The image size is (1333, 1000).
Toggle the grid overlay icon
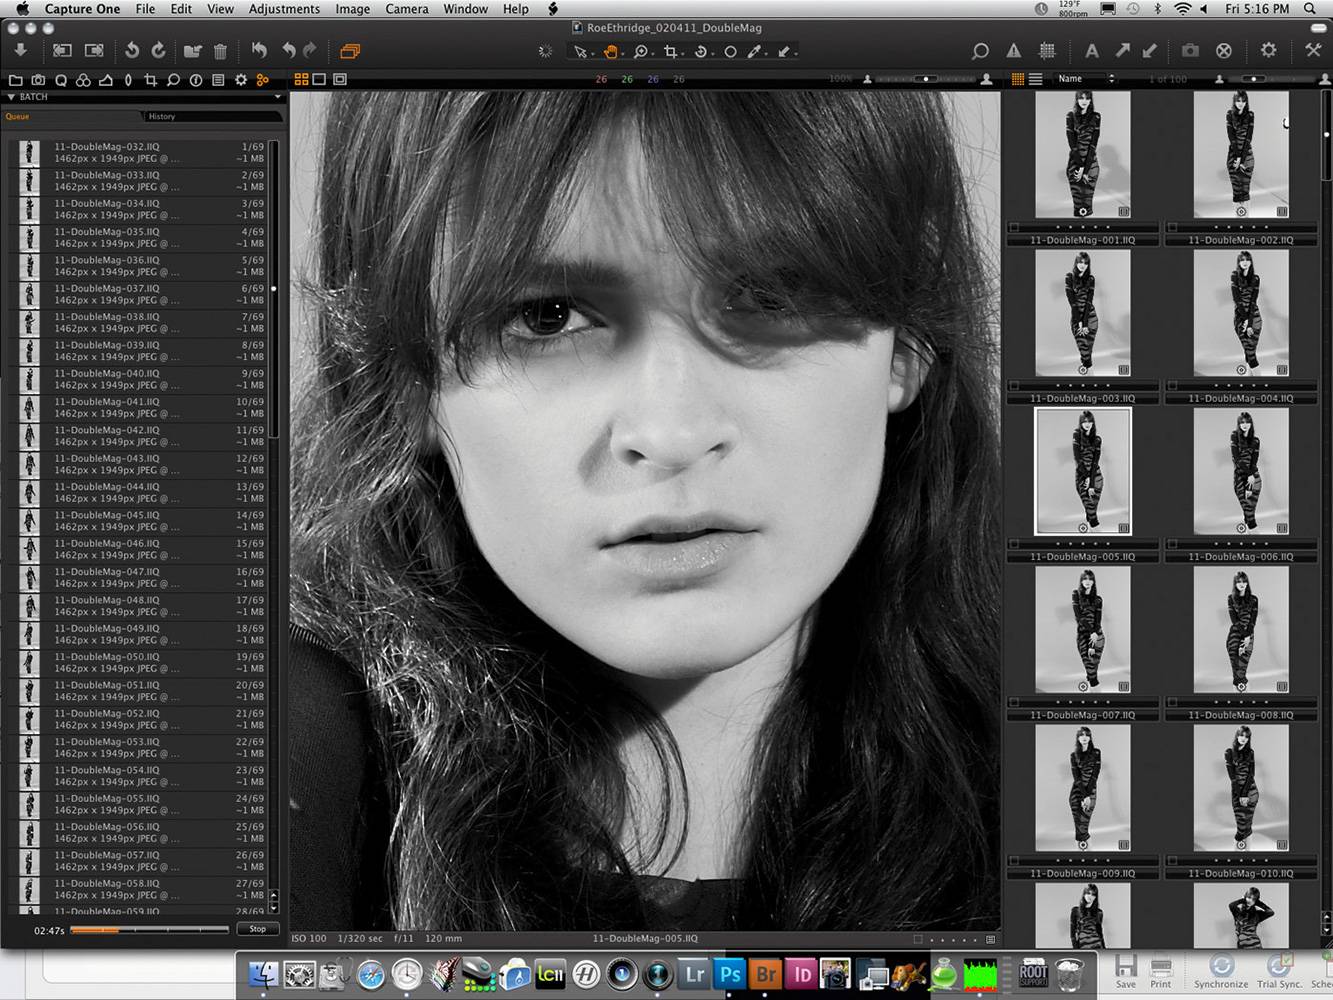point(1047,51)
